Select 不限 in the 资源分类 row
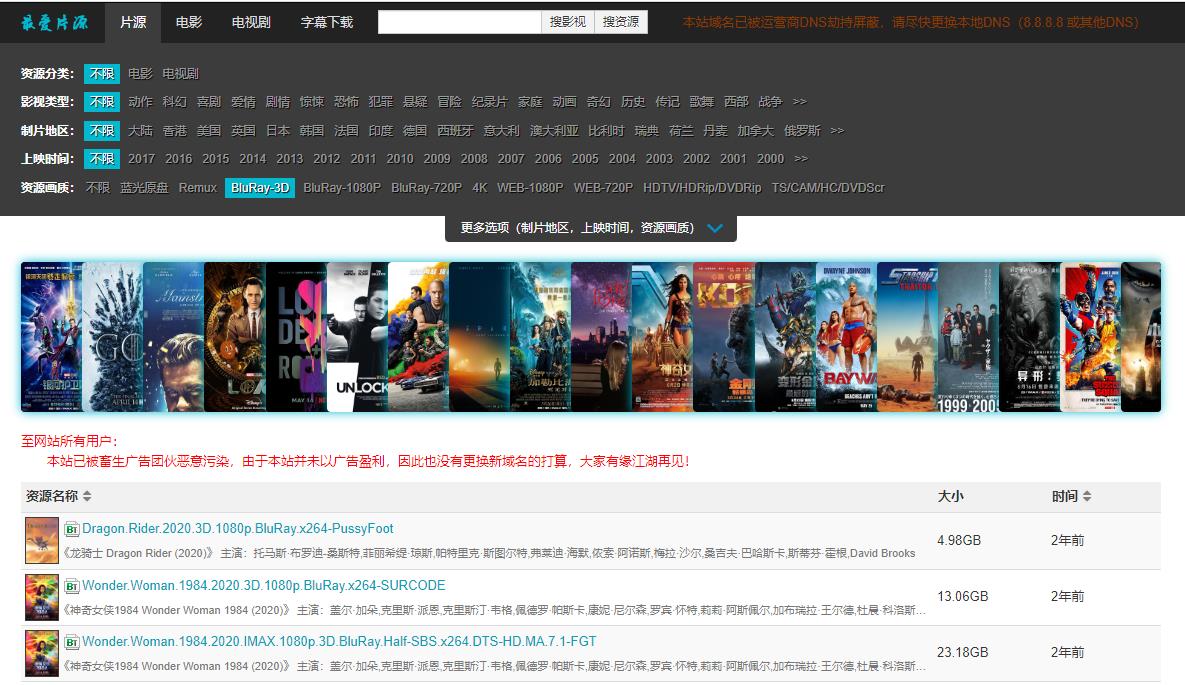Screen dimensions: 1185x685 (x=102, y=73)
